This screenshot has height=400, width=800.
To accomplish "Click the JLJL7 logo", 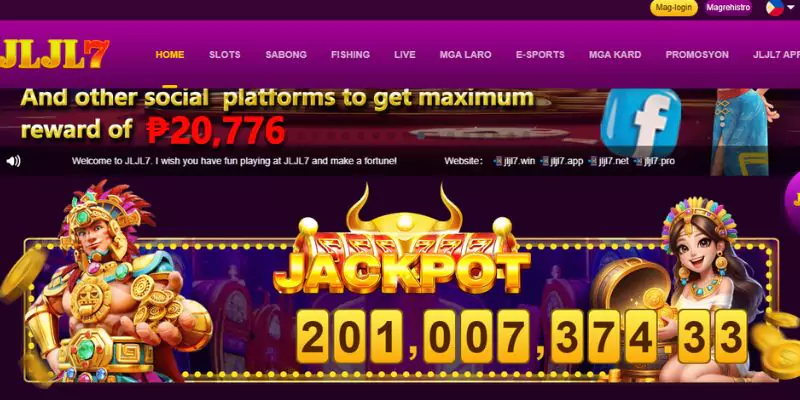I will click(x=55, y=54).
